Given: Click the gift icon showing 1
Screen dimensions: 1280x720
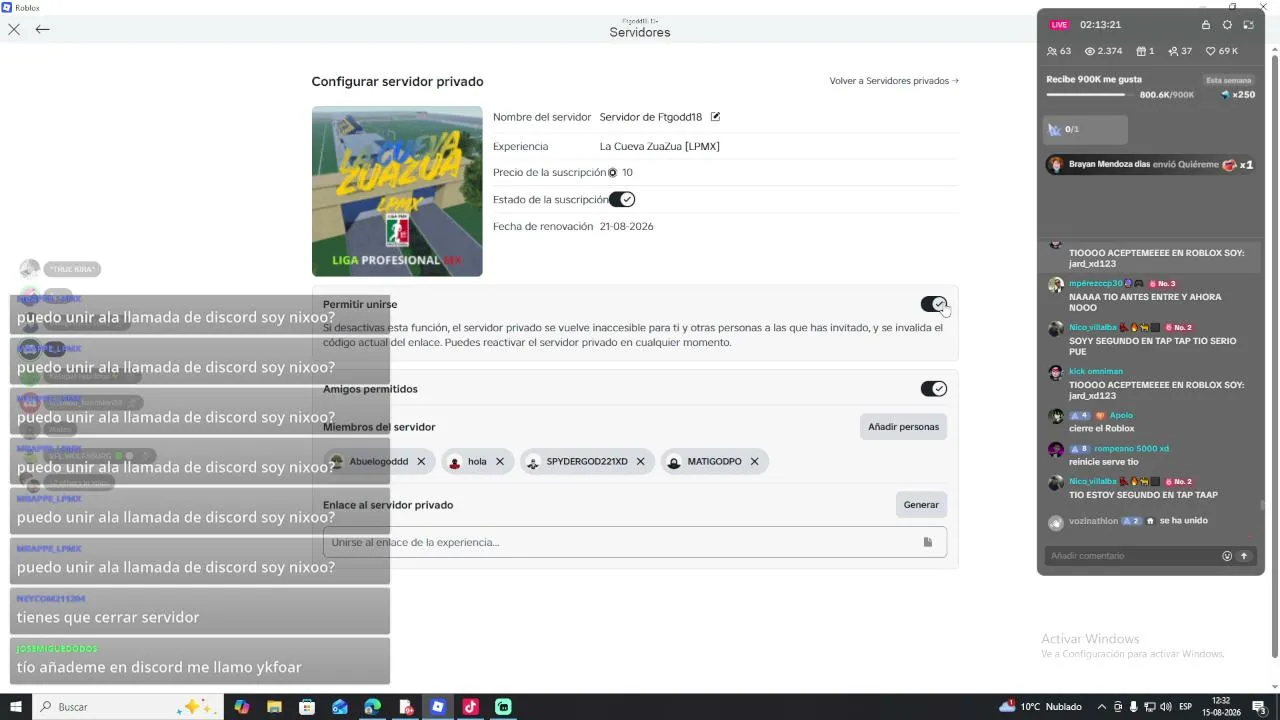Looking at the screenshot, I should click(1141, 51).
